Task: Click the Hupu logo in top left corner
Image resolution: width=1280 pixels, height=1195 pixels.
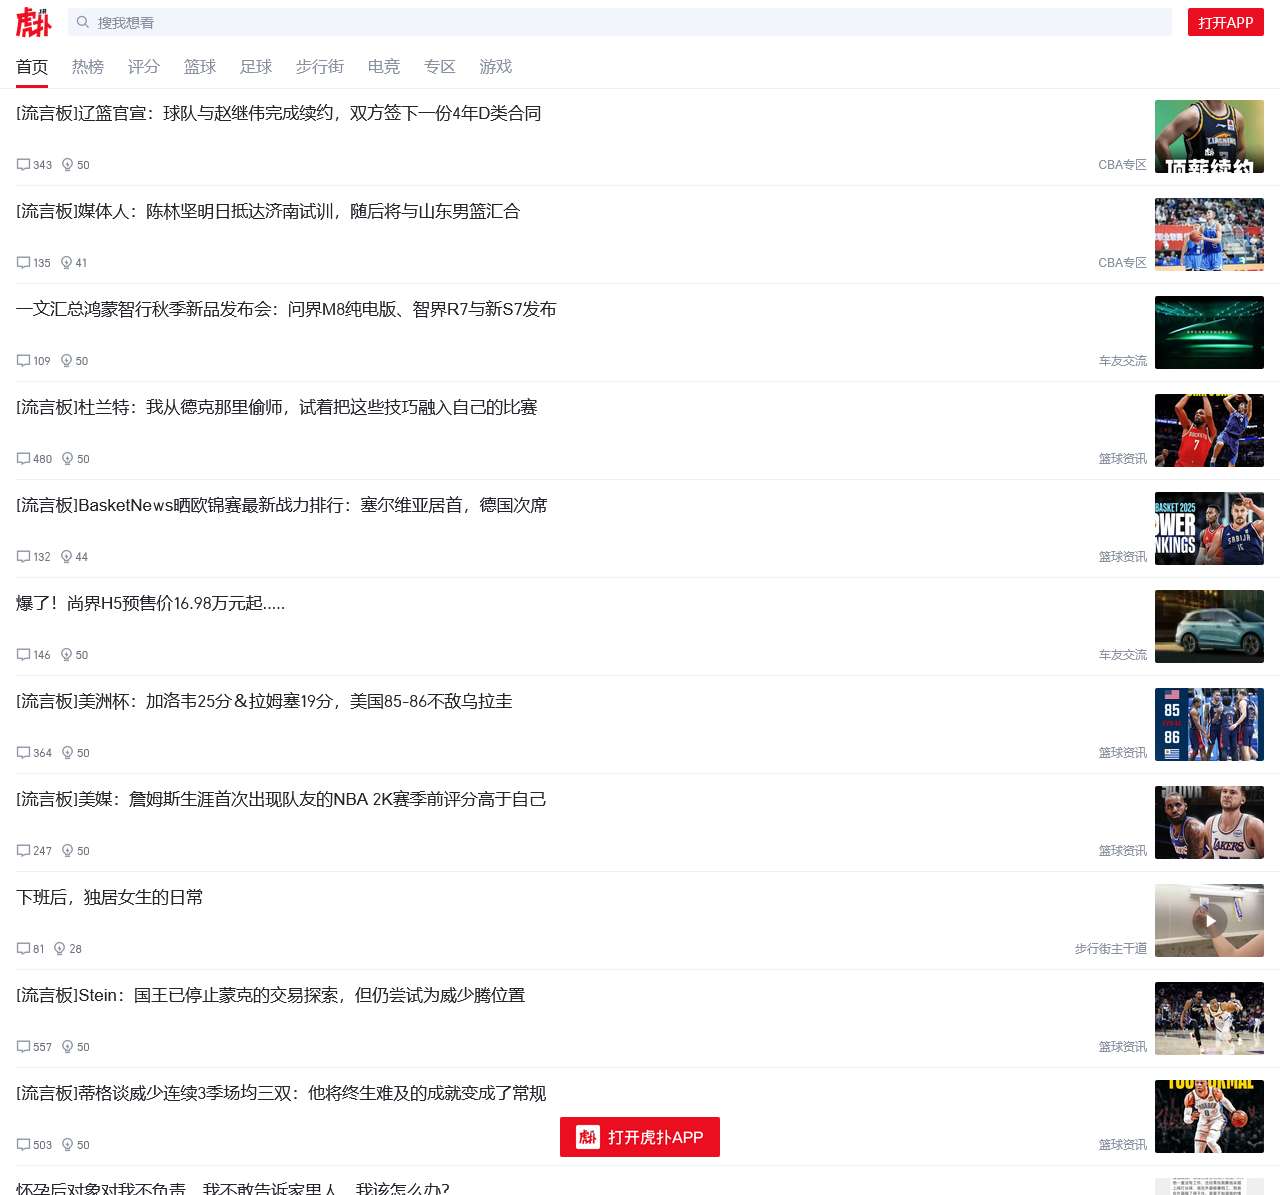Action: [32, 22]
